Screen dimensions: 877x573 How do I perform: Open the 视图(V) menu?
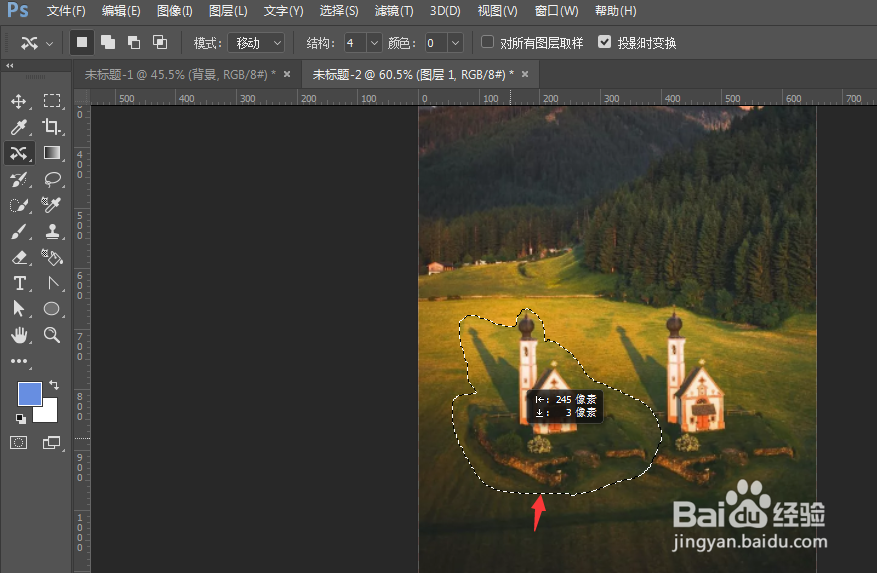[x=497, y=11]
